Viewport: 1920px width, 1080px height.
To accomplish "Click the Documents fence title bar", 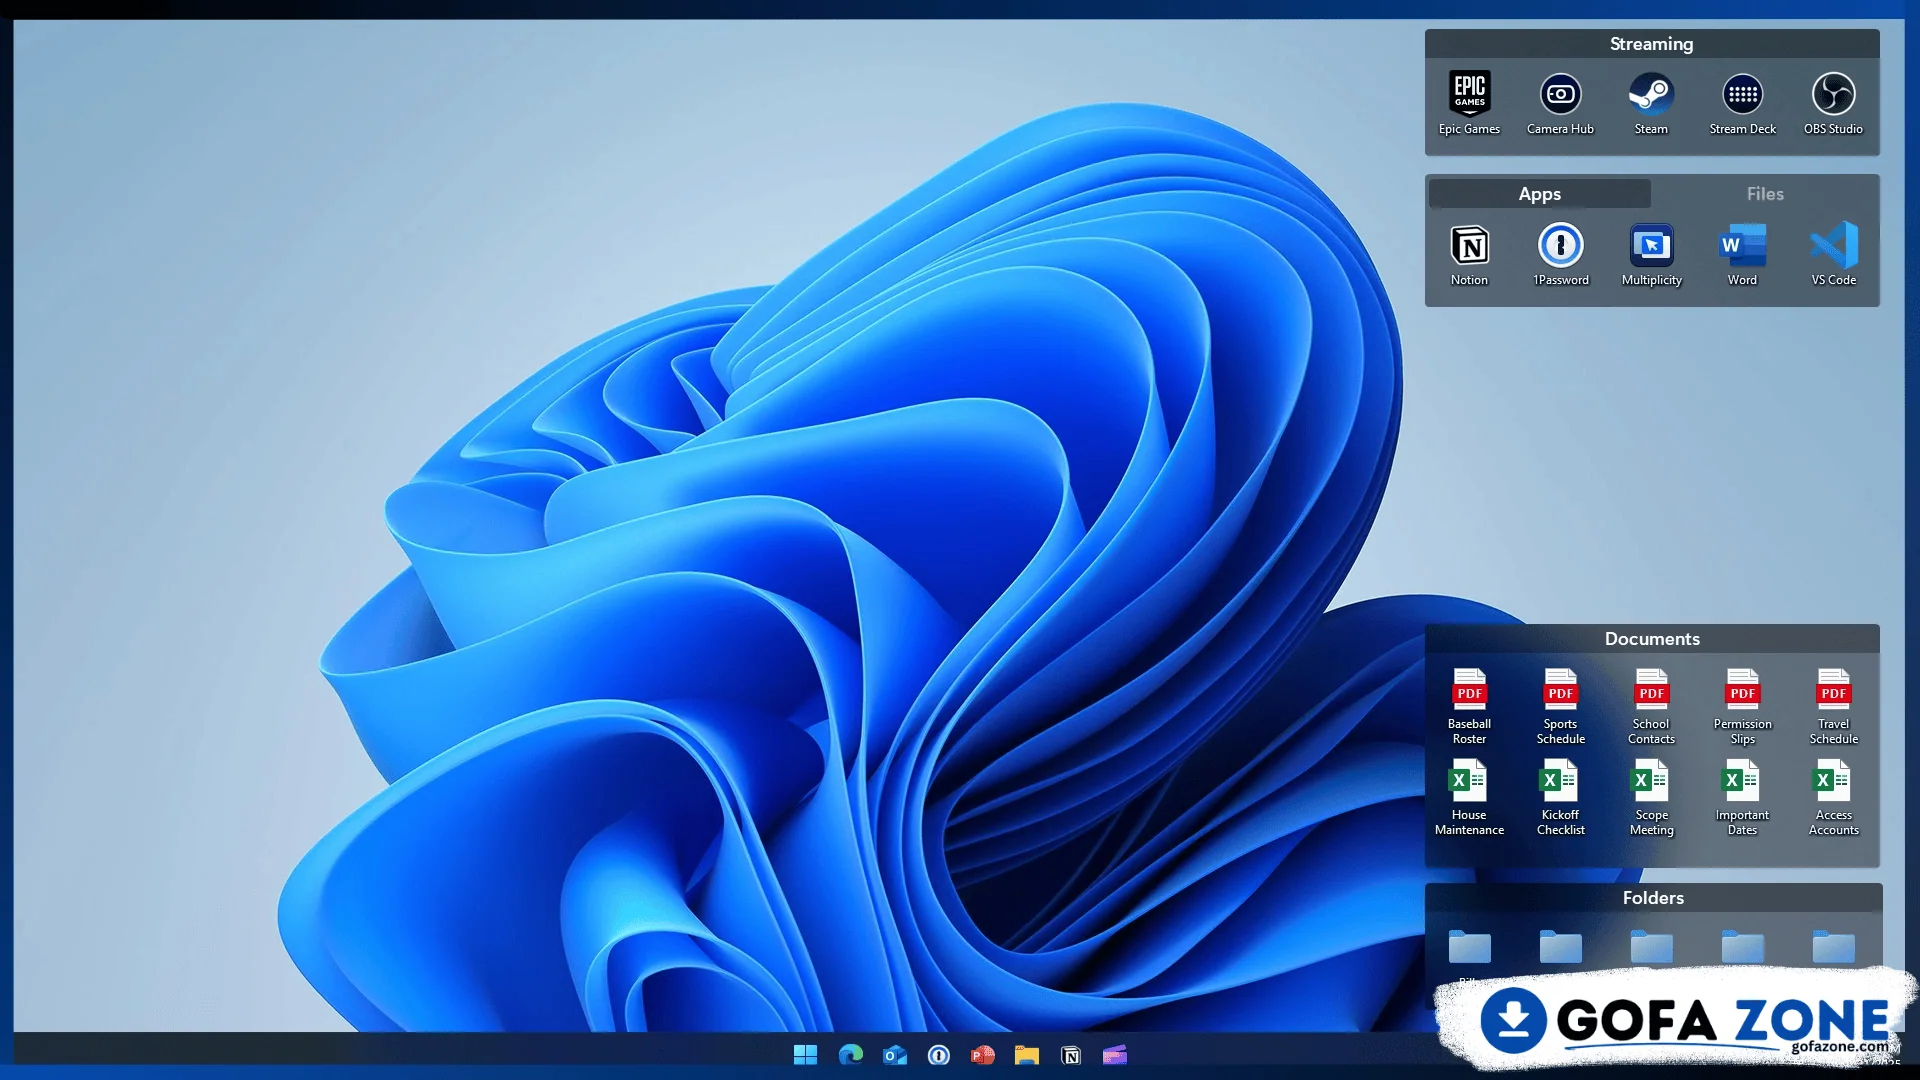I will point(1651,638).
